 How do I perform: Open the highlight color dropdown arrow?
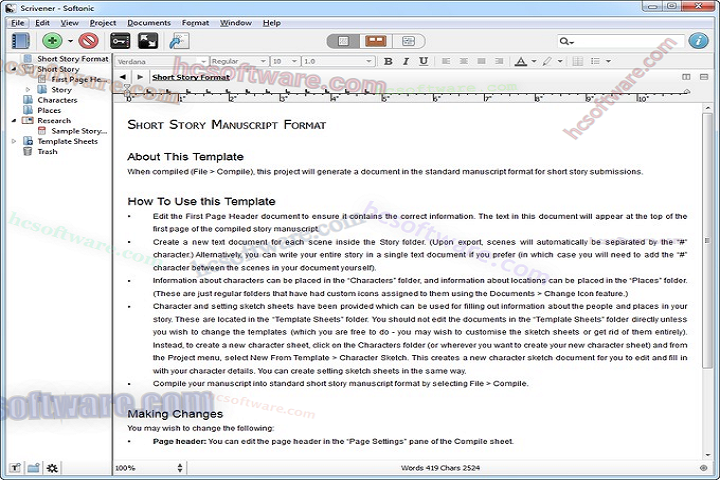(x=560, y=61)
